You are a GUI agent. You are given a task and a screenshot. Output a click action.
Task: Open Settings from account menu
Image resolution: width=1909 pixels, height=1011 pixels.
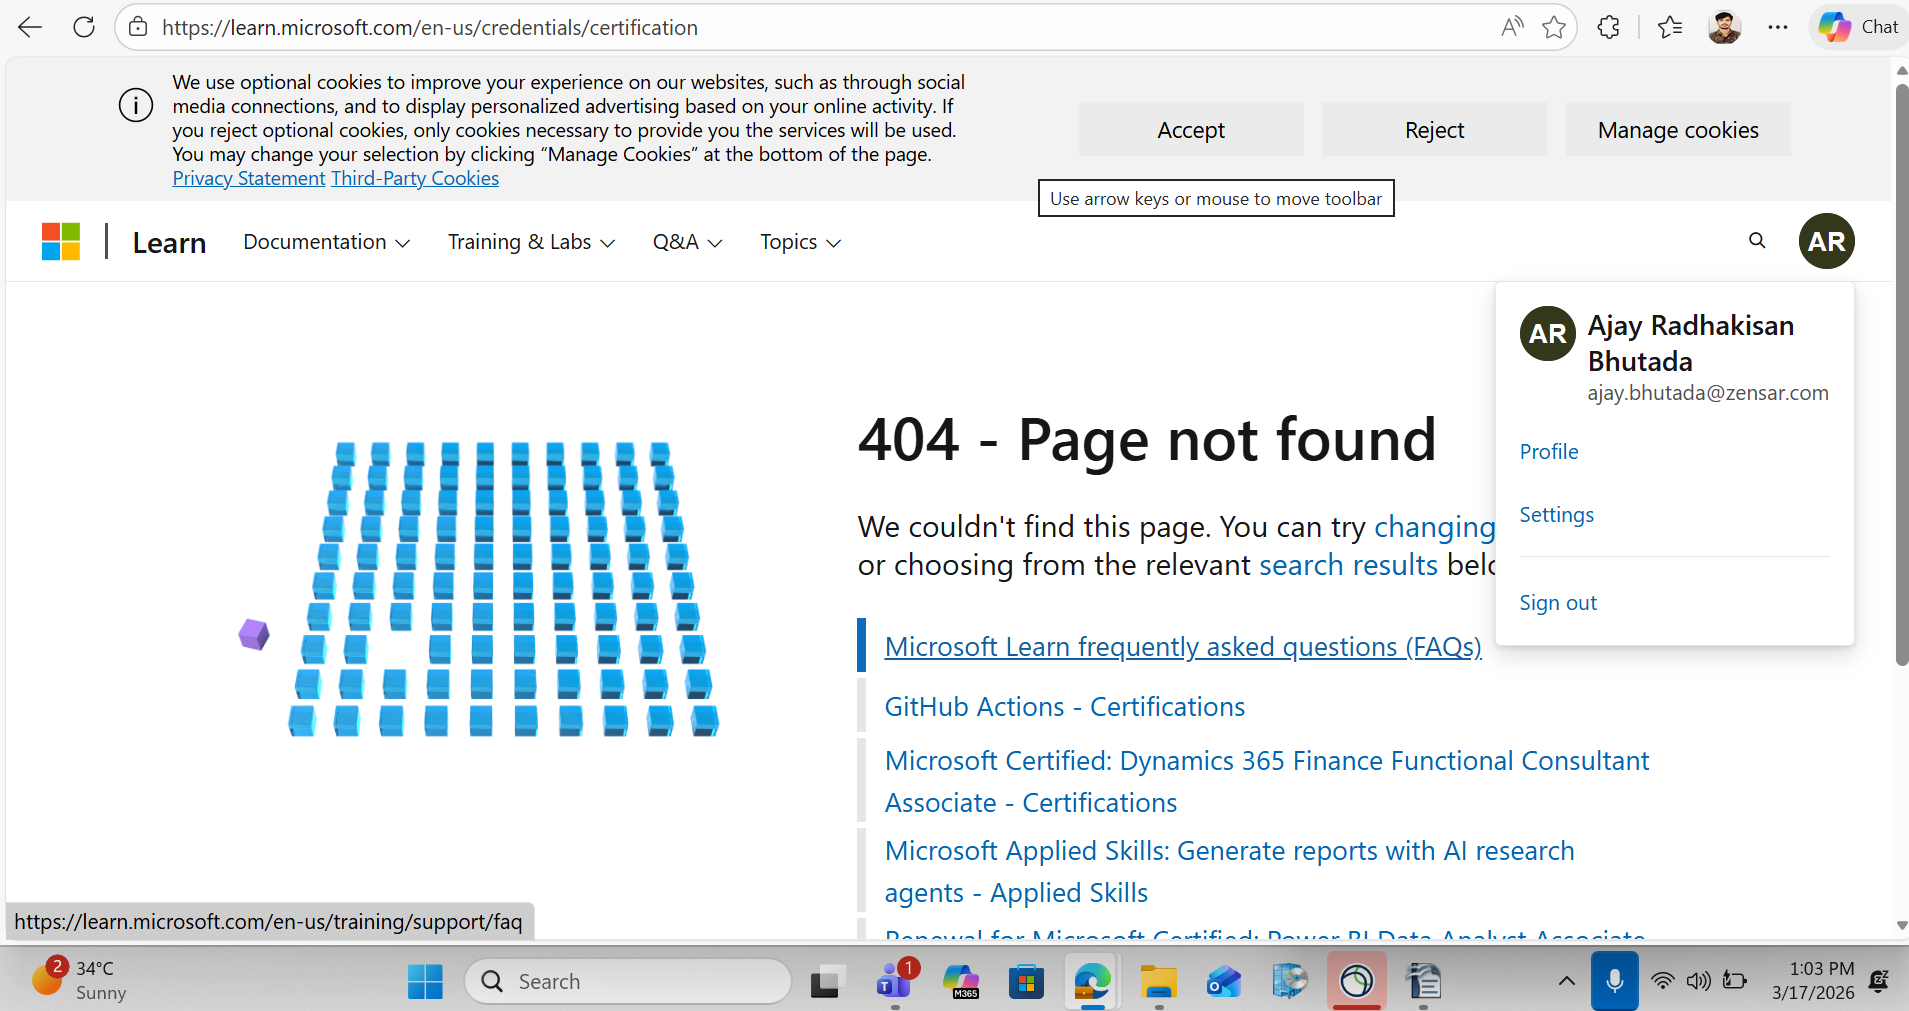(1557, 515)
